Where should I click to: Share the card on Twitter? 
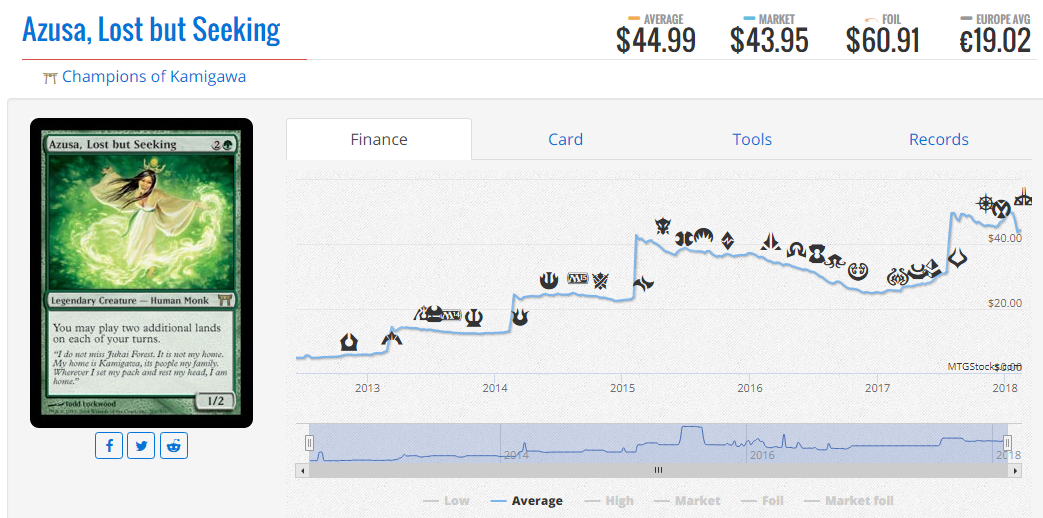(x=141, y=446)
